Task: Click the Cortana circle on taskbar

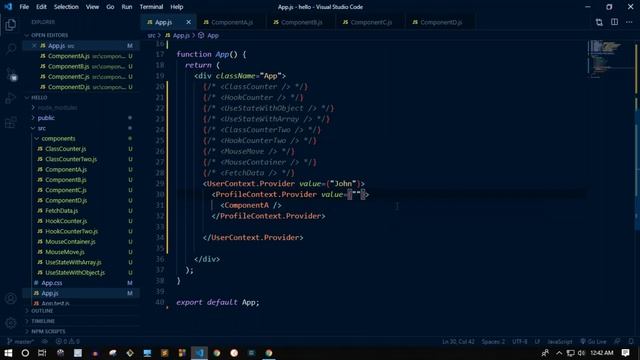Action: click(x=25, y=353)
